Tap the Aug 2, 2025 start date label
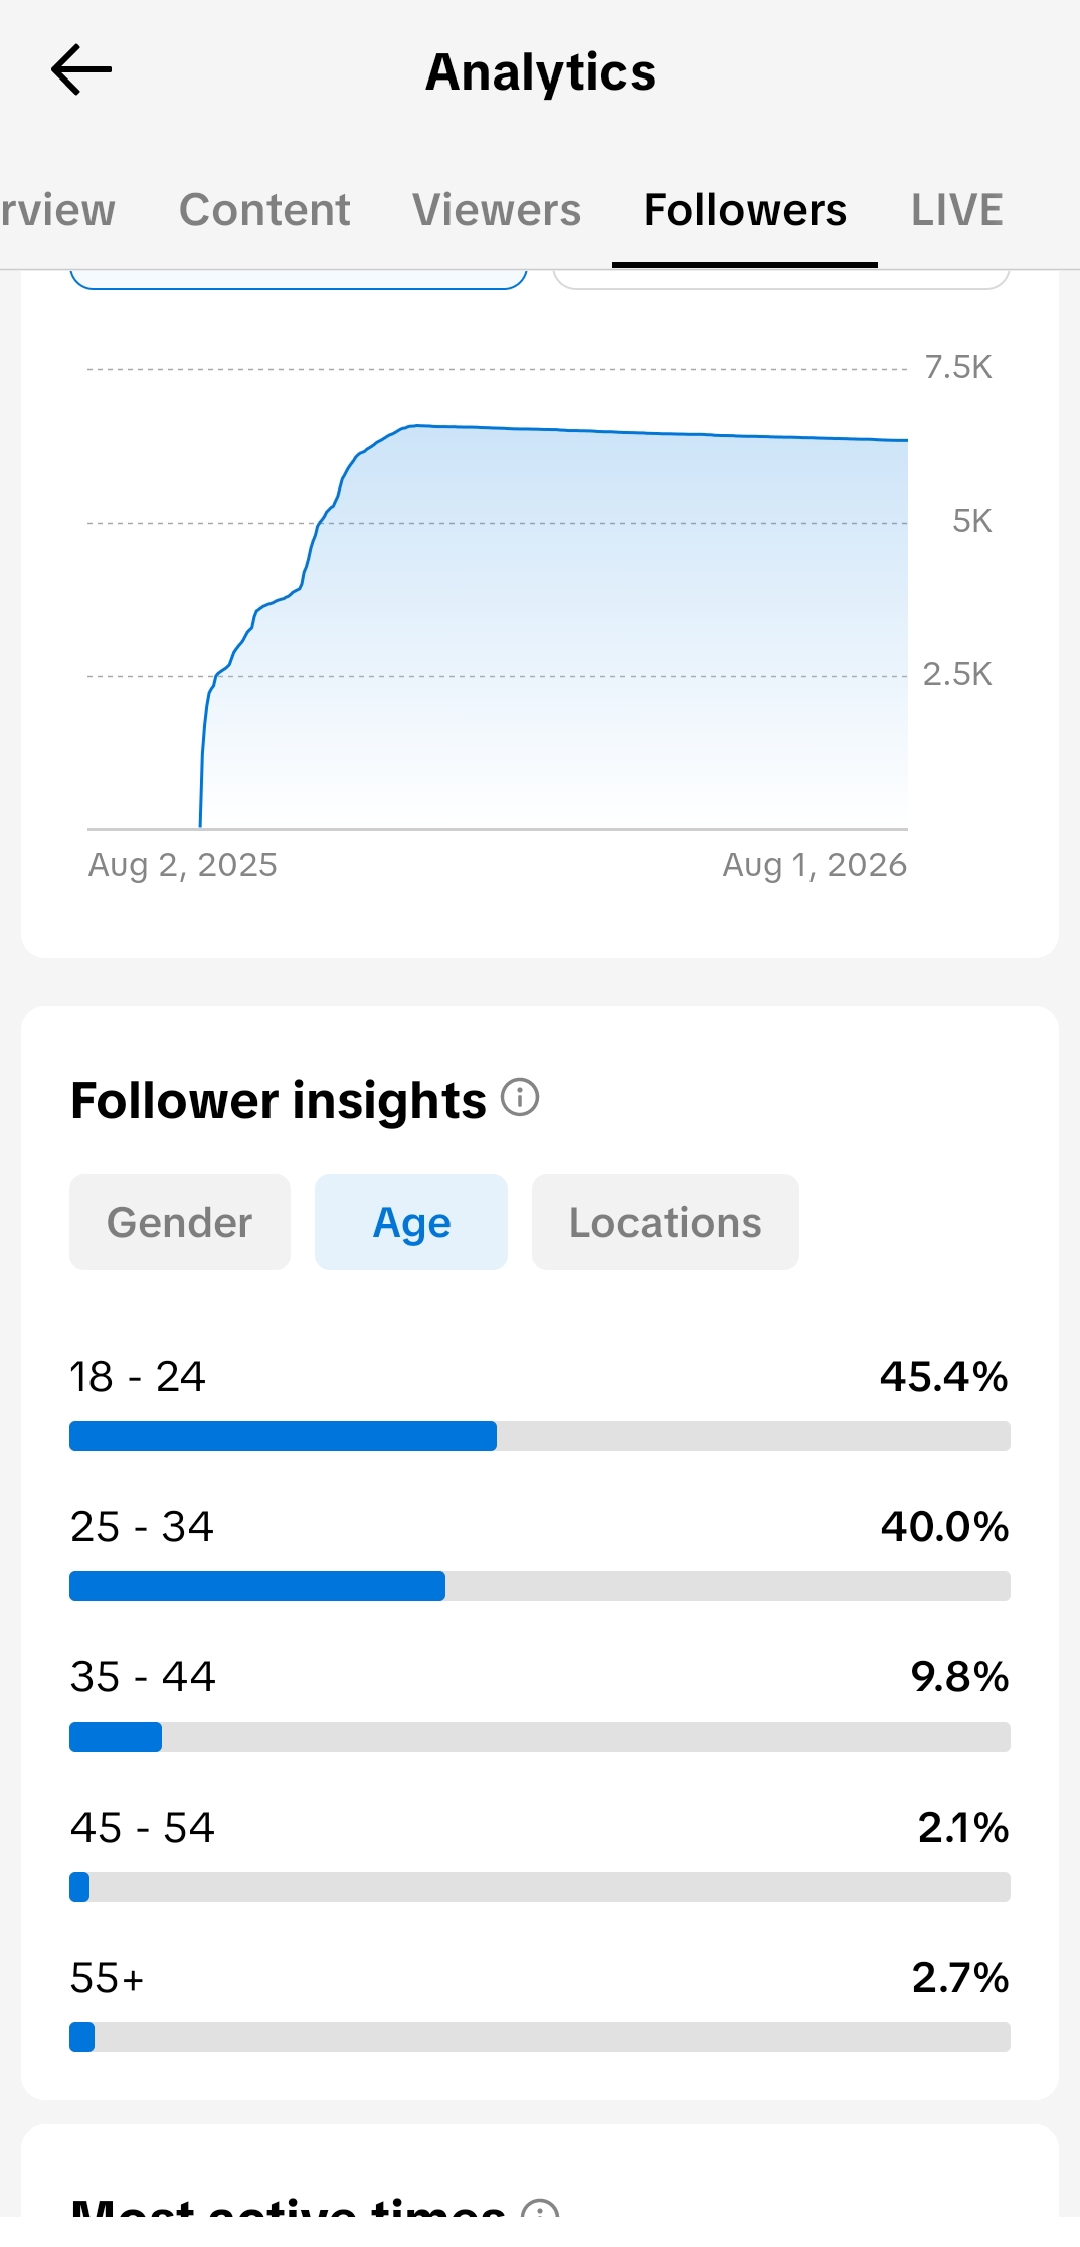Viewport: 1080px width, 2247px height. 183,865
